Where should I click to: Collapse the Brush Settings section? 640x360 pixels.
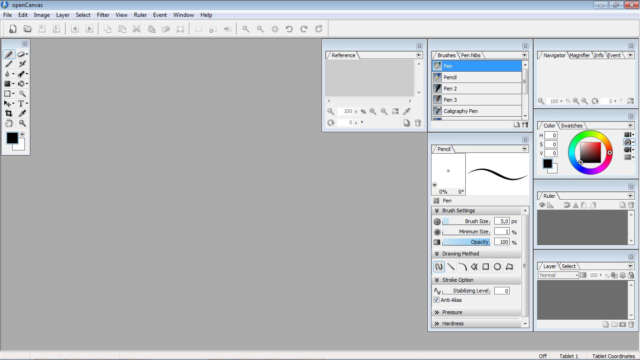click(x=437, y=211)
